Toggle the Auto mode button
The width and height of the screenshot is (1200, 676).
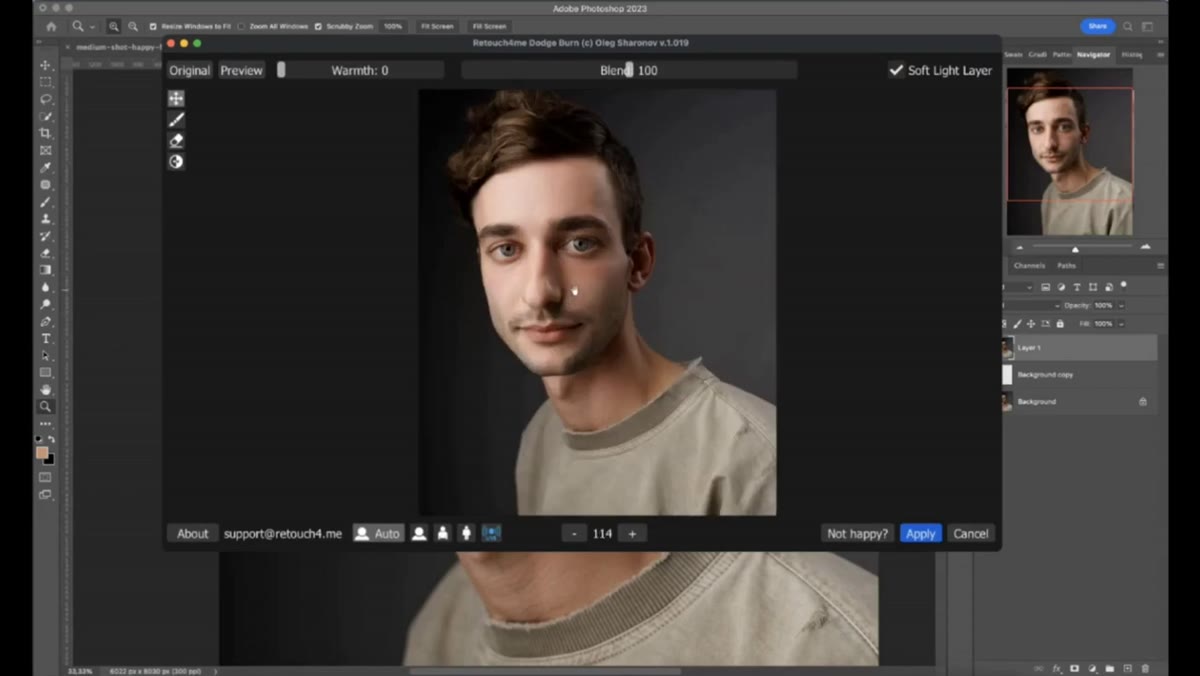377,533
